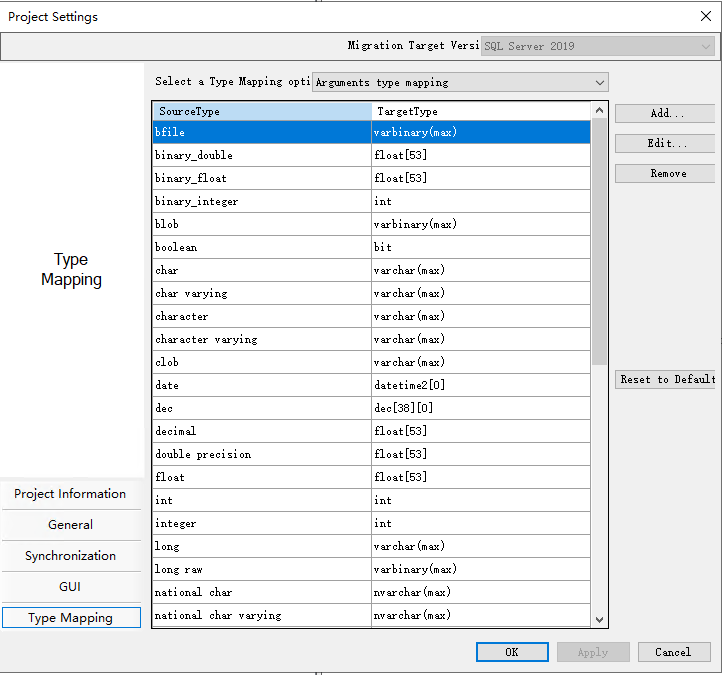Select the character source type row

tap(371, 316)
